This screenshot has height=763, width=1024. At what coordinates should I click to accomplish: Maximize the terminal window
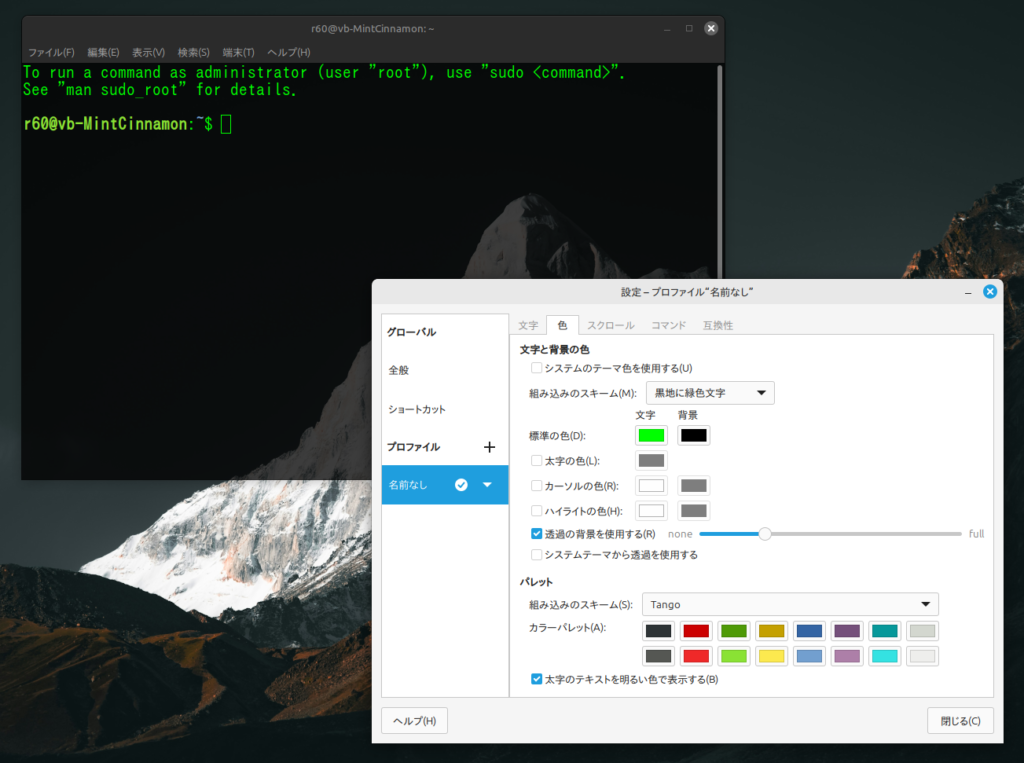689,28
